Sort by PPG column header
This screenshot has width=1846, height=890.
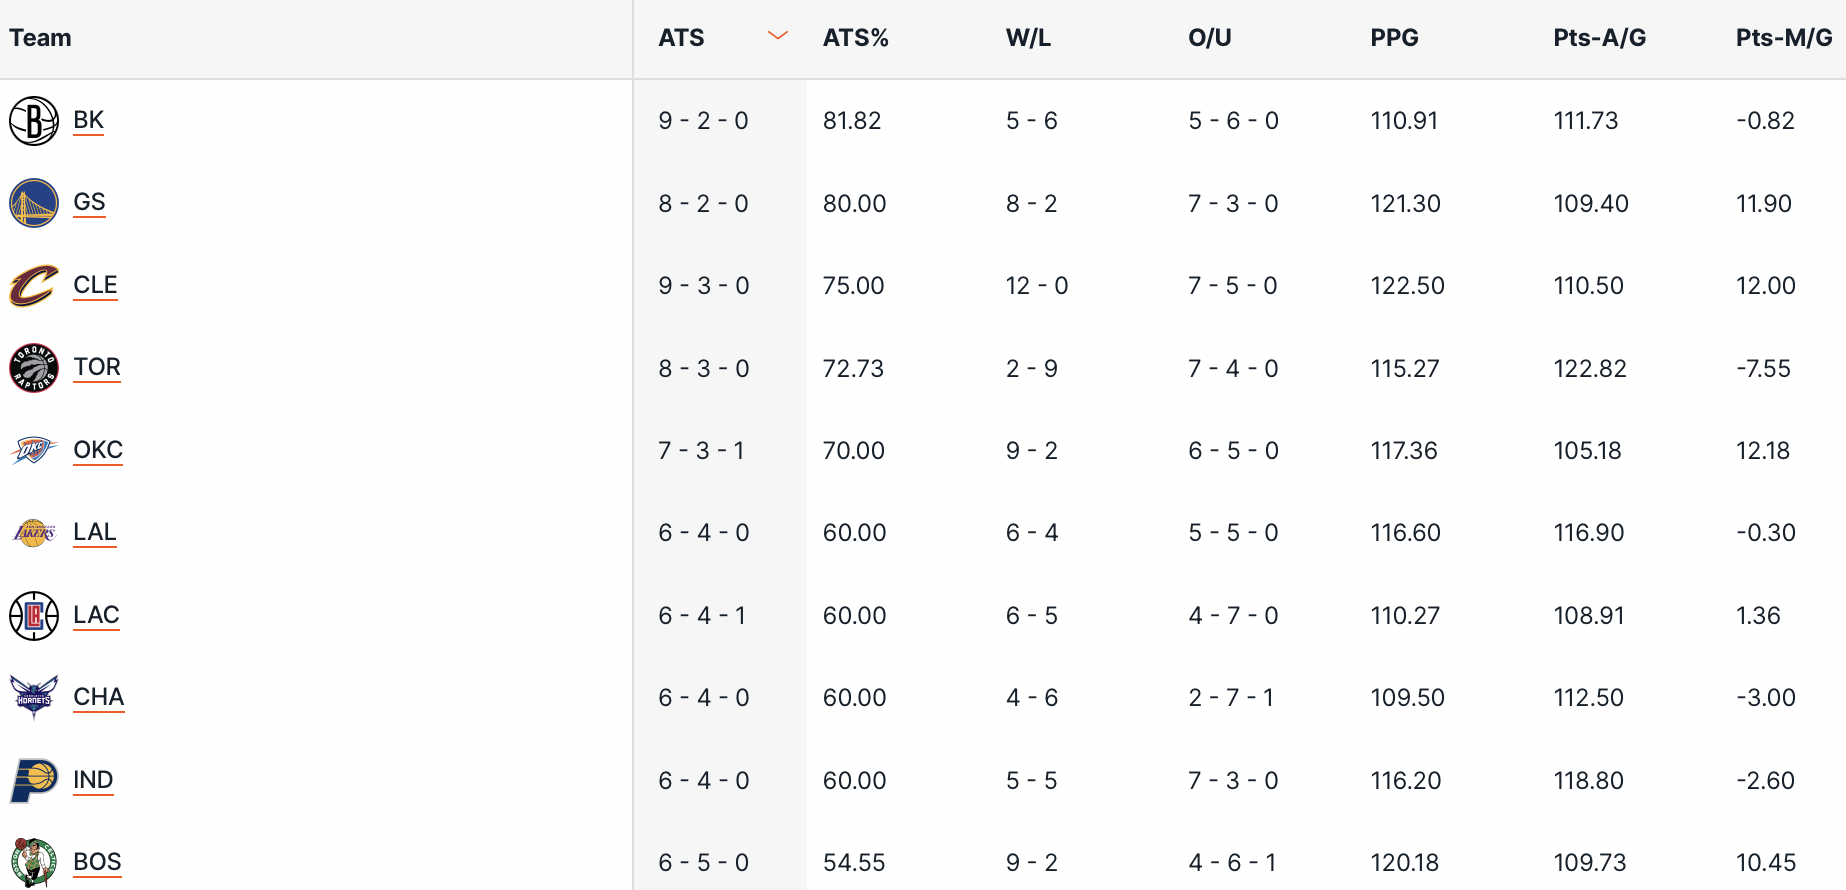click(x=1394, y=38)
